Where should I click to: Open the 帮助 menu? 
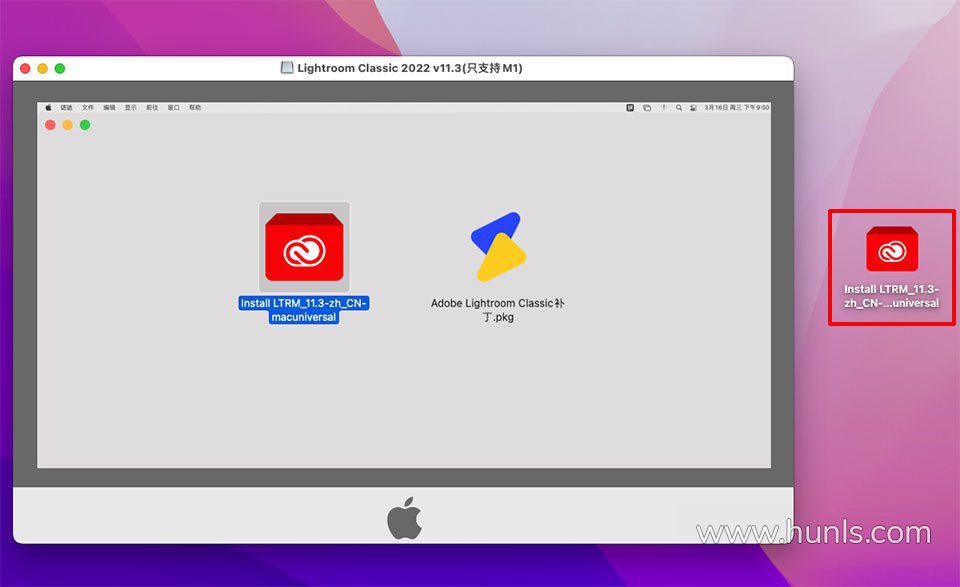[195, 108]
